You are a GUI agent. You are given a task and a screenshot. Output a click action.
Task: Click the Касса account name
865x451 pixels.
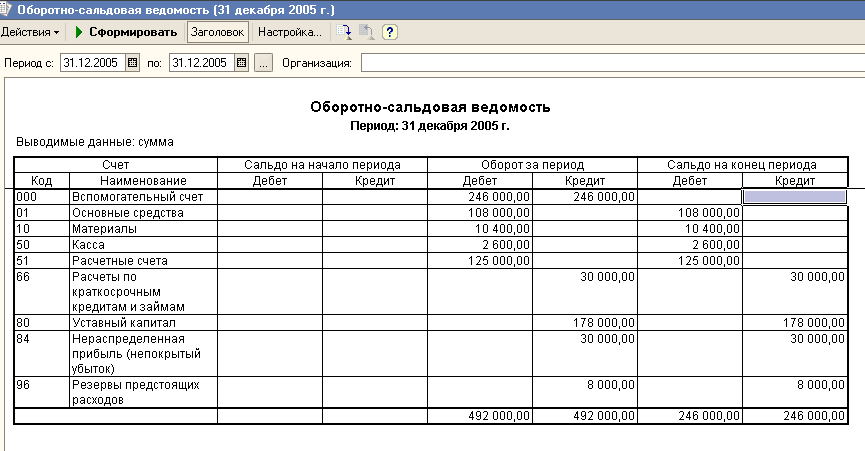88,245
